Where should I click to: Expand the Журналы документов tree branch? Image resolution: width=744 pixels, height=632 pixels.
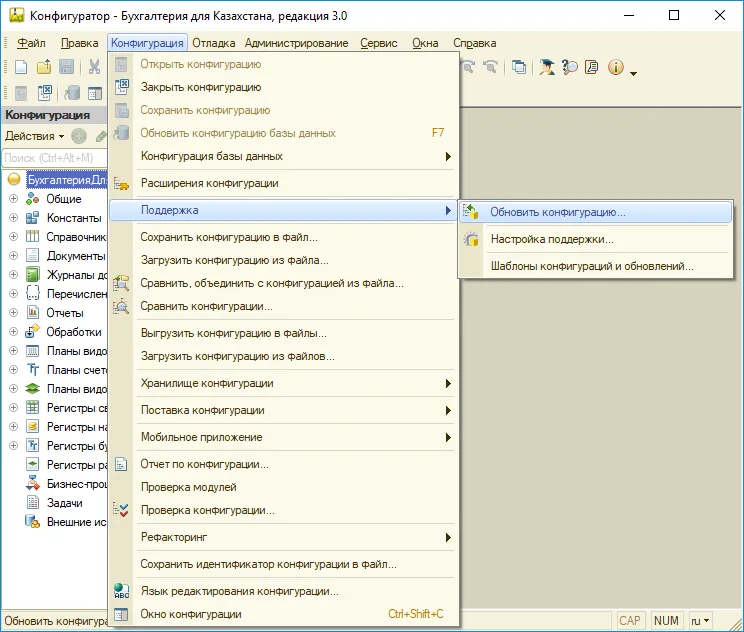coord(14,274)
